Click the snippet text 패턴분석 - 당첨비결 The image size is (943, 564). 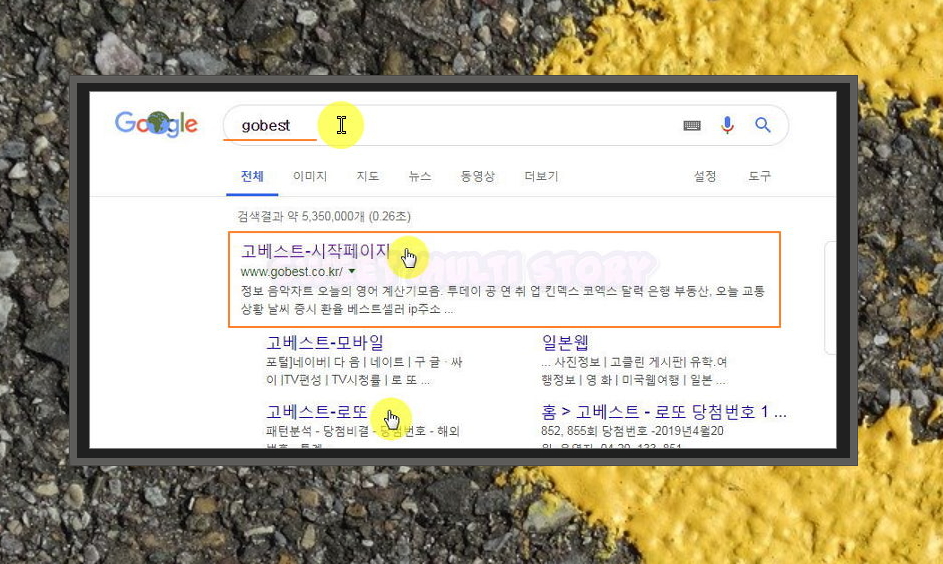tap(363, 431)
